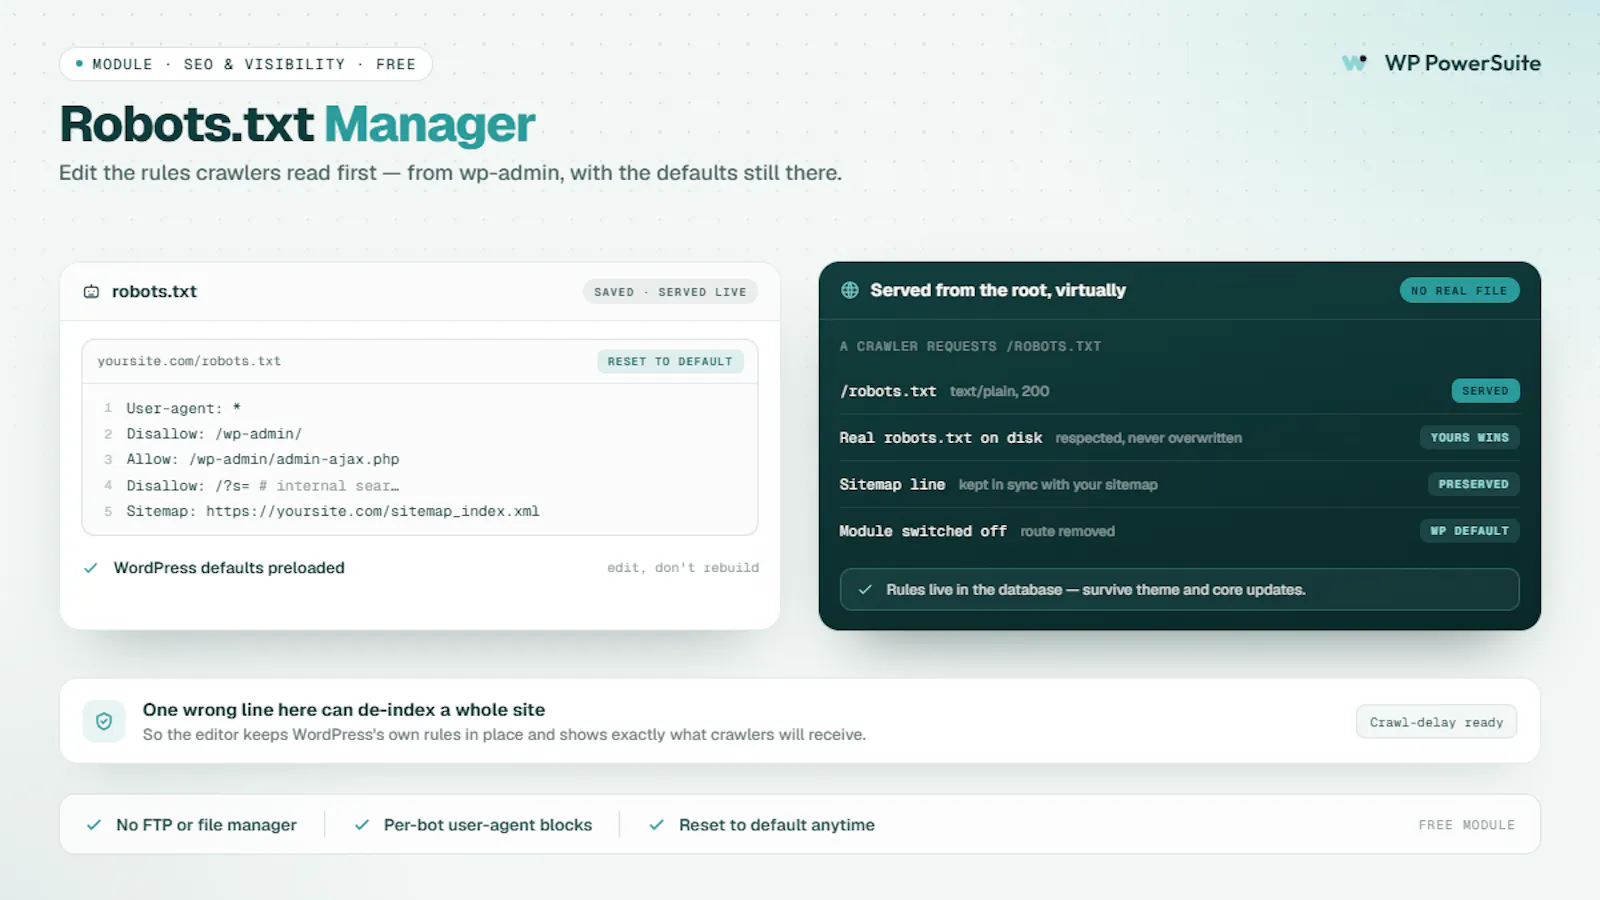
Task: Click 'kept in sync with your sitemap' text
Action: coord(1058,484)
